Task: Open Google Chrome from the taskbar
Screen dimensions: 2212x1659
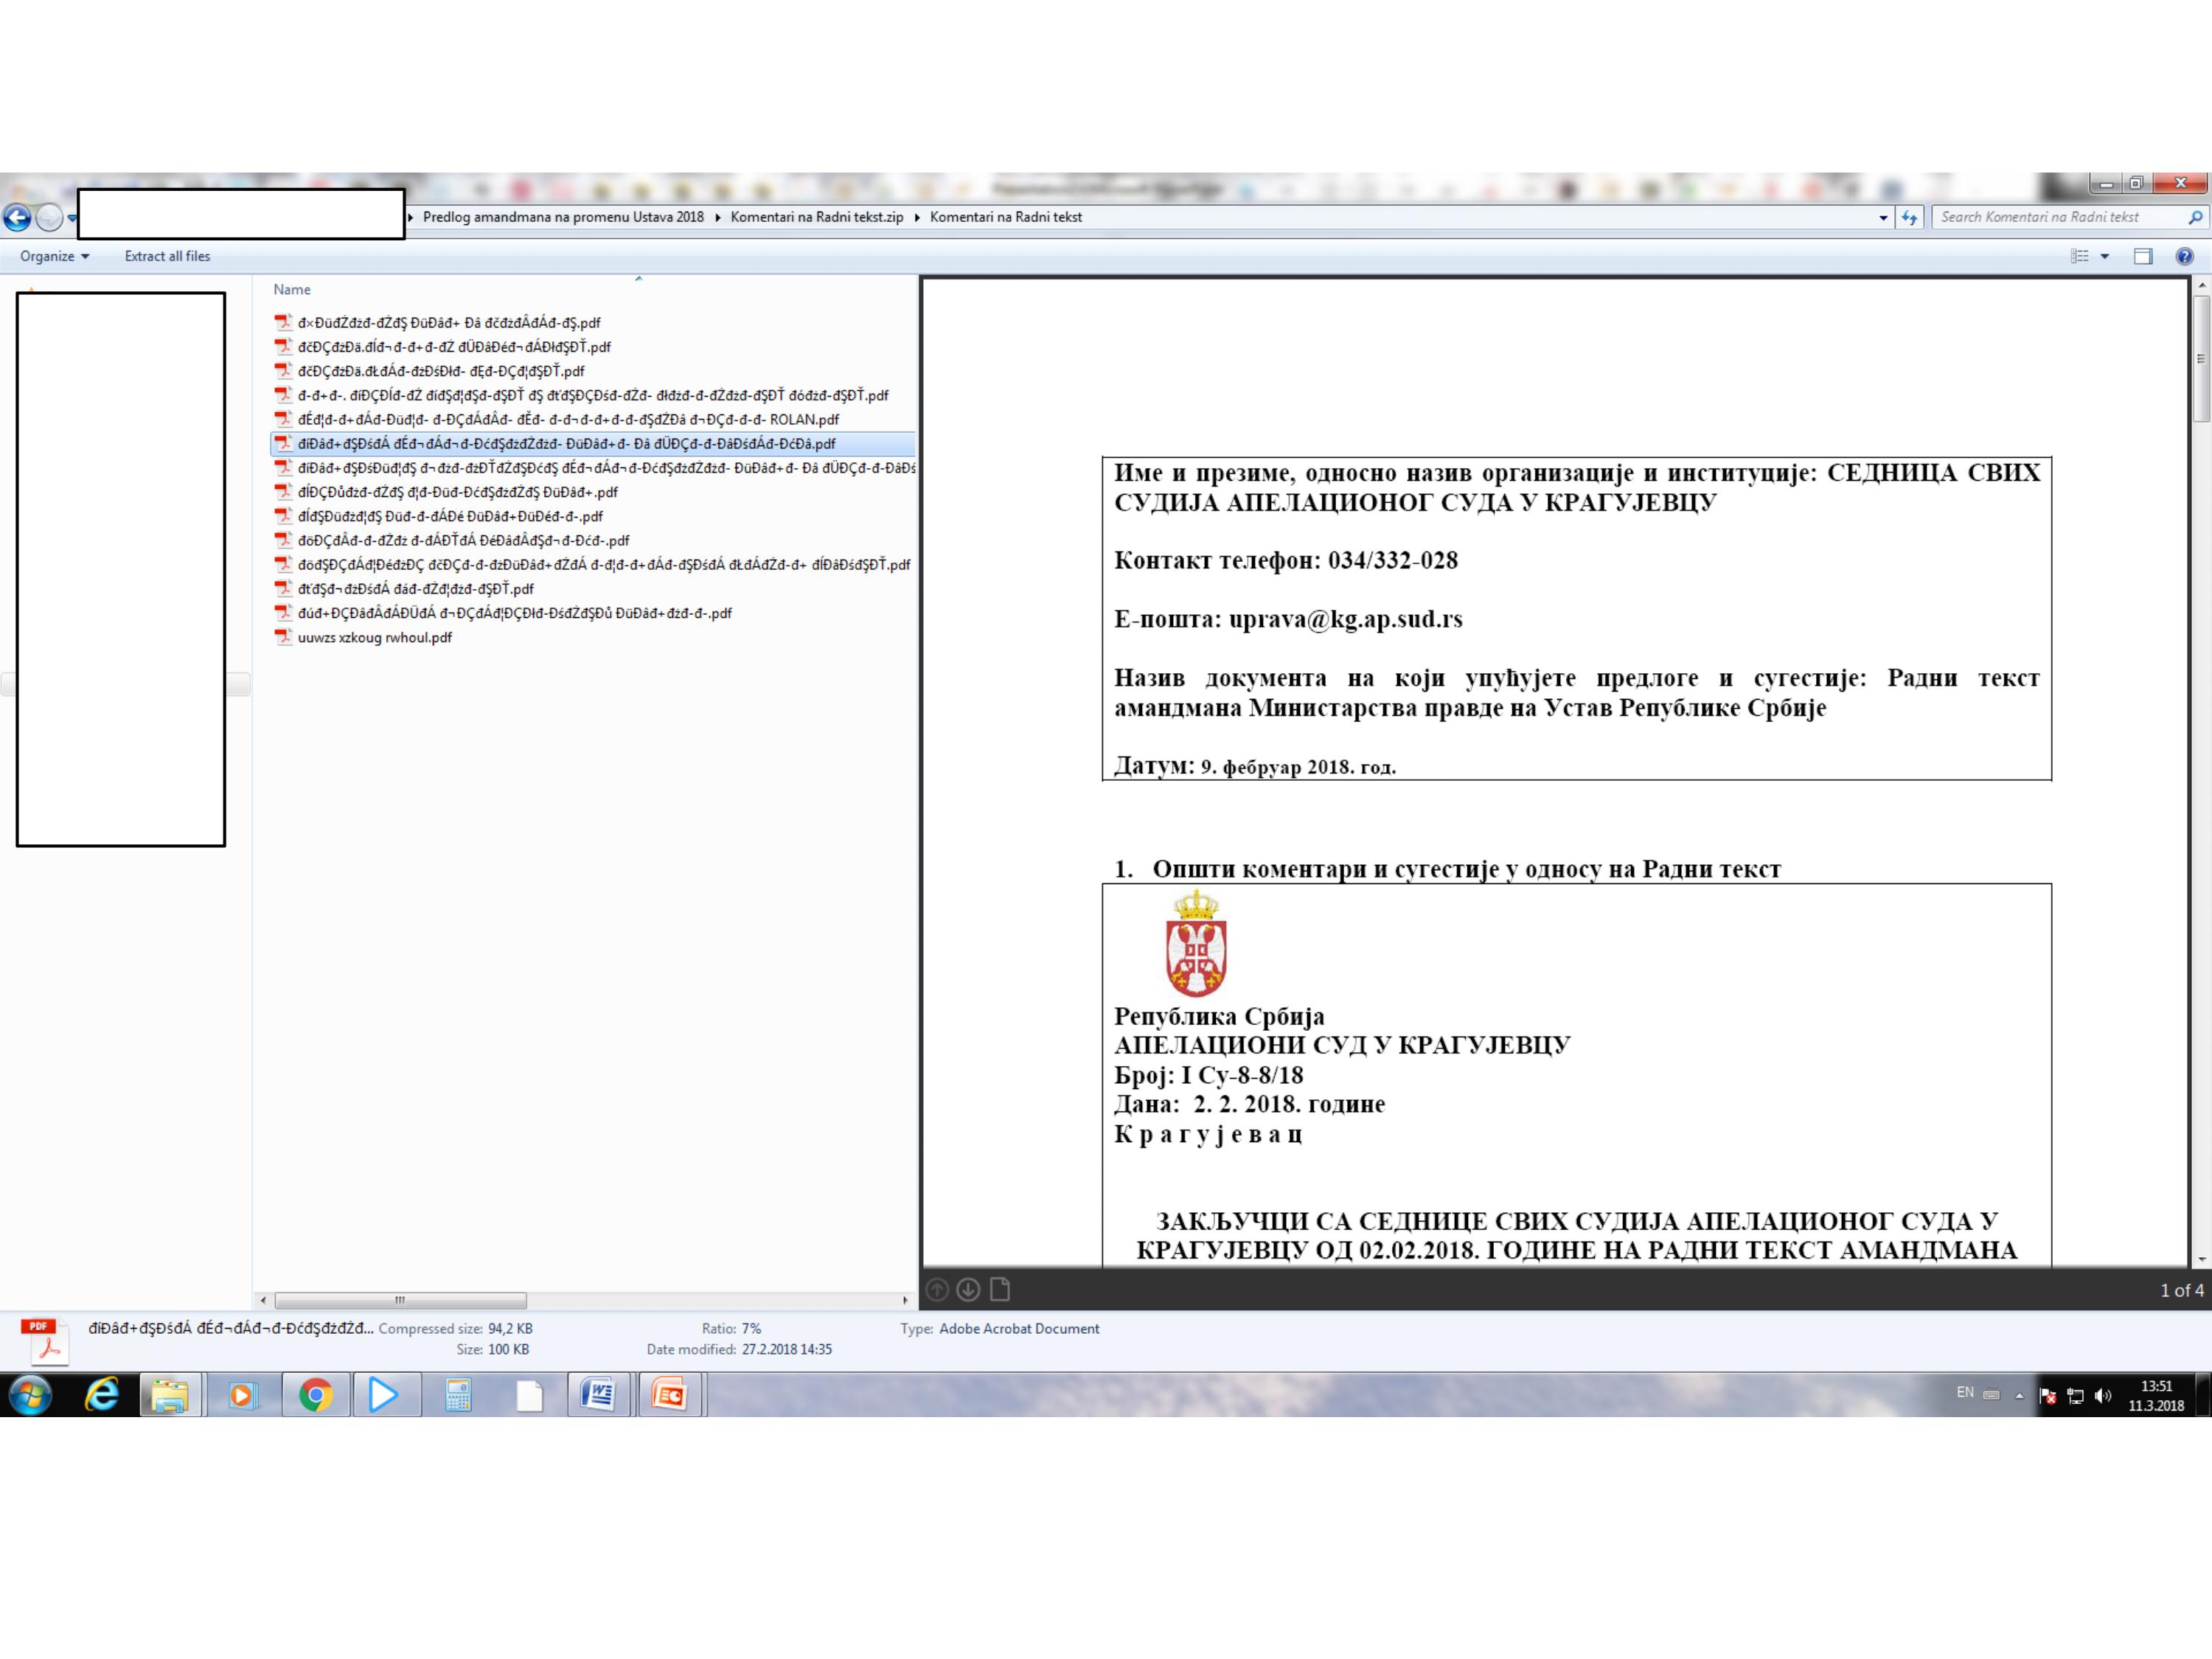Action: 316,1394
